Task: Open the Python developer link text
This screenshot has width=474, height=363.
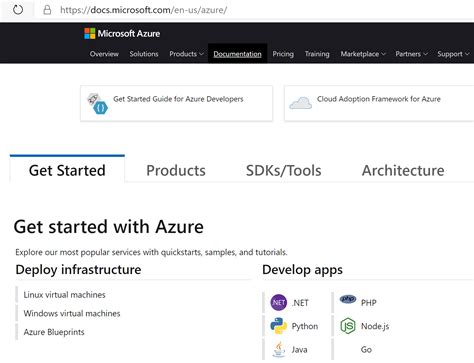Action: coord(305,326)
